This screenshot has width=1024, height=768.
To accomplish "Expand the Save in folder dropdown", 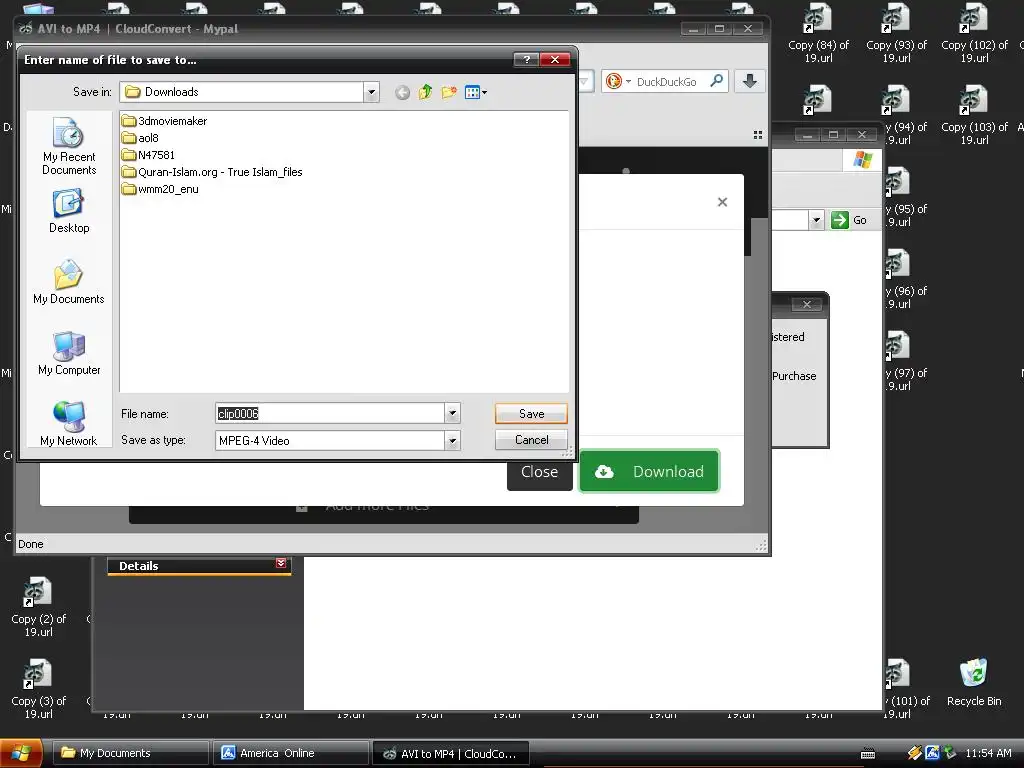I will 371,92.
